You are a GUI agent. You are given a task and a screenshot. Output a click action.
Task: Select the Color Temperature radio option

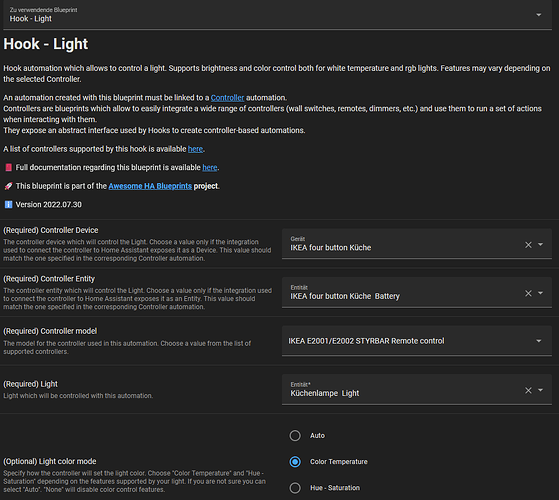(295, 462)
